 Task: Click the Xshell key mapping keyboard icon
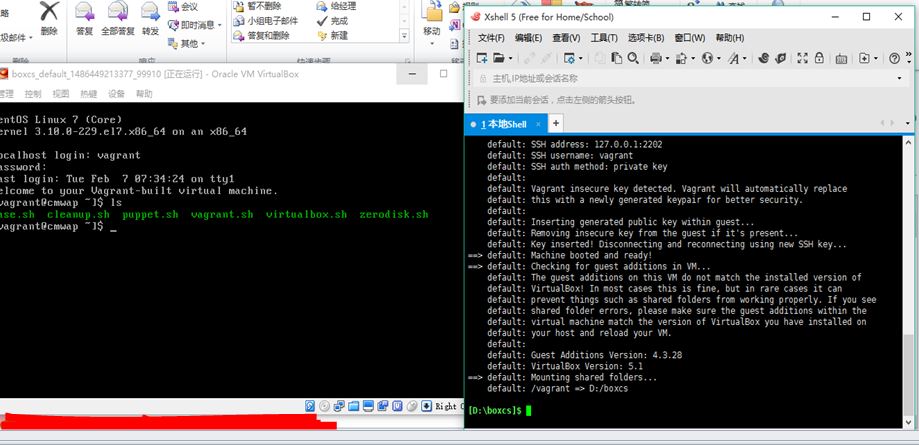[841, 58]
